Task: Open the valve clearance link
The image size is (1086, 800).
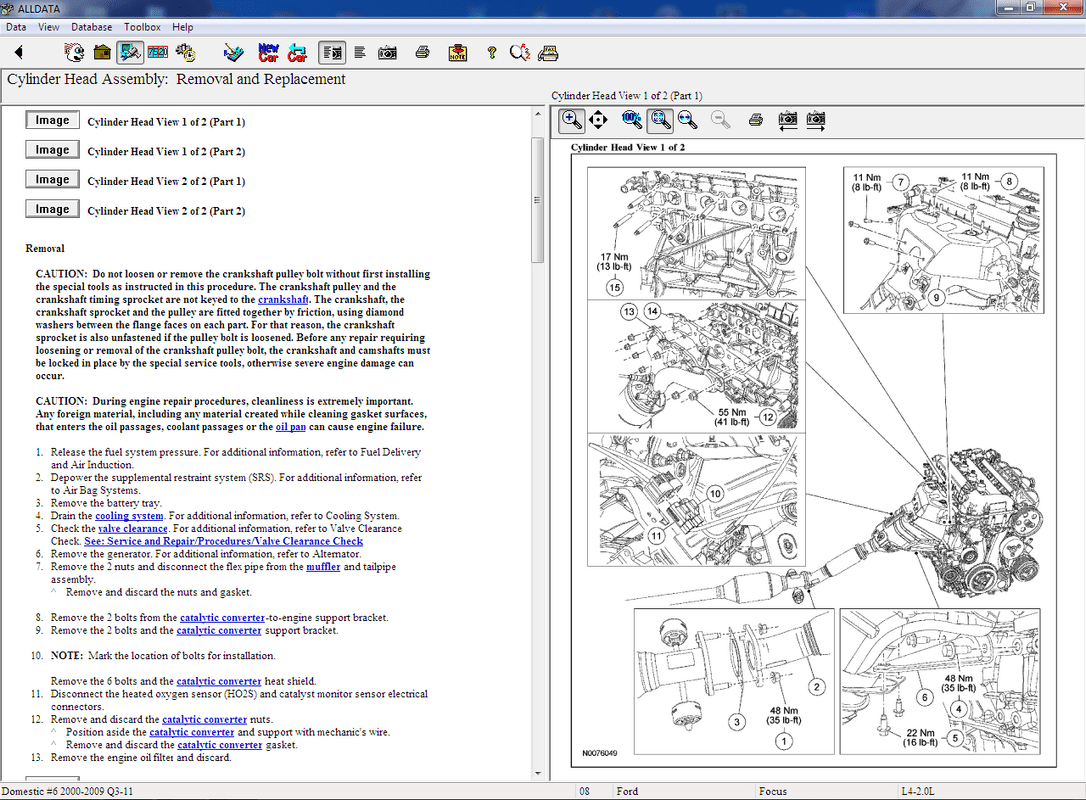Action: (x=133, y=528)
